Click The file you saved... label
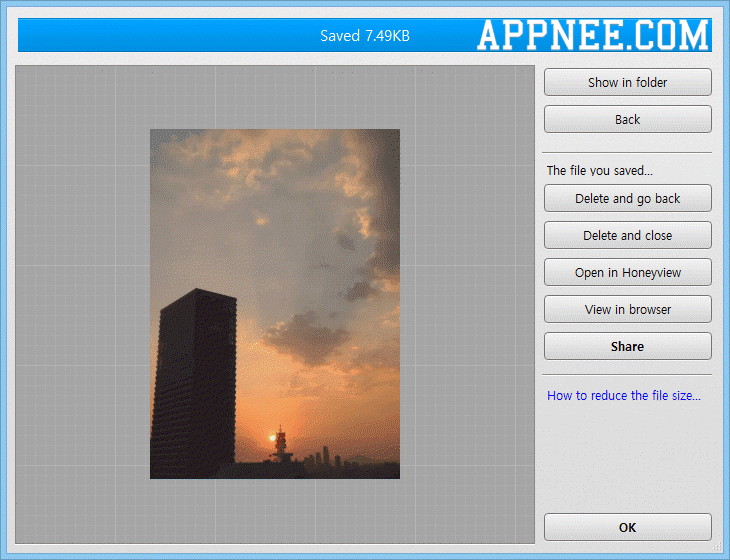The width and height of the screenshot is (730, 560). click(x=600, y=170)
